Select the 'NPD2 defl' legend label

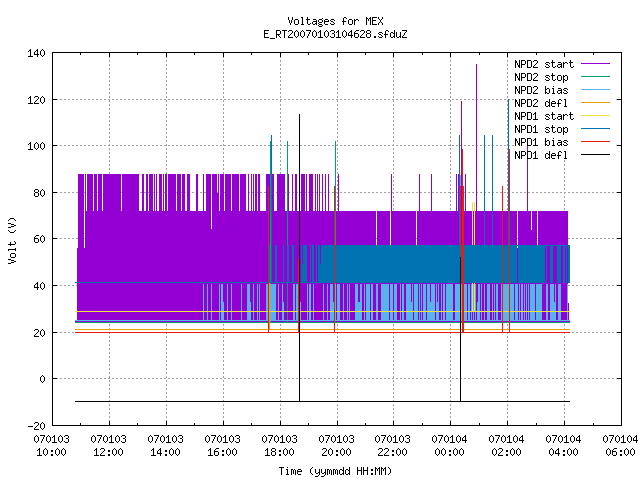point(541,103)
